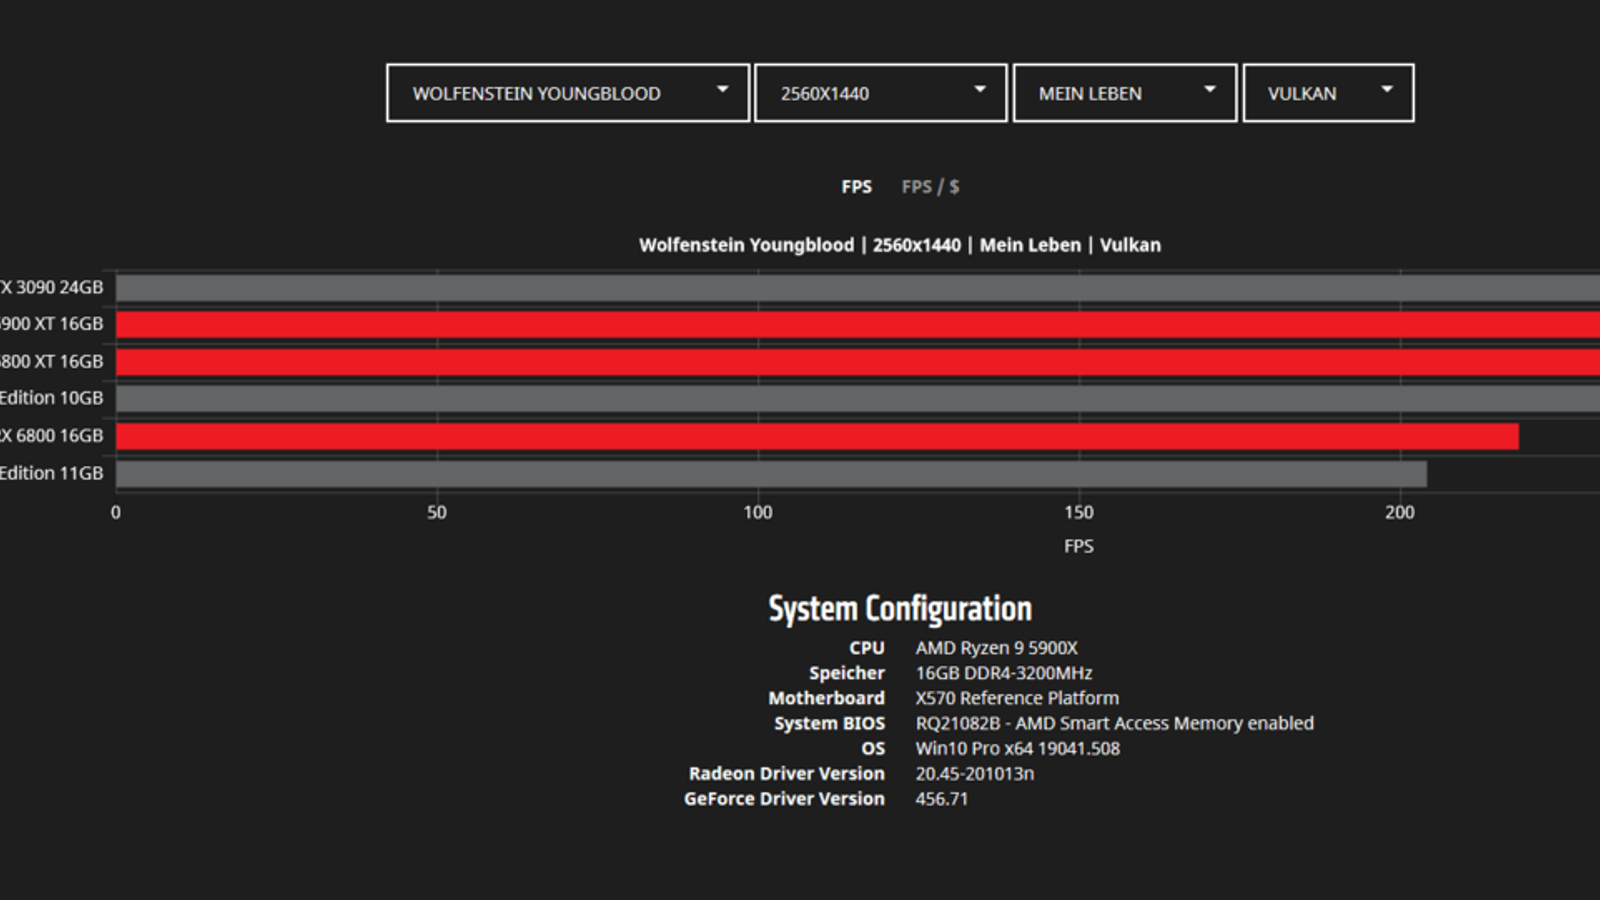The width and height of the screenshot is (1600, 900).
Task: Click the '200' axis tick label
Action: point(1400,513)
